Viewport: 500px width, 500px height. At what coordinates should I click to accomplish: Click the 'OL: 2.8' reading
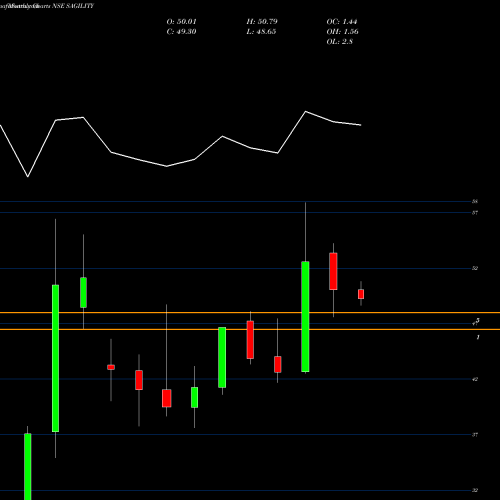(339, 42)
